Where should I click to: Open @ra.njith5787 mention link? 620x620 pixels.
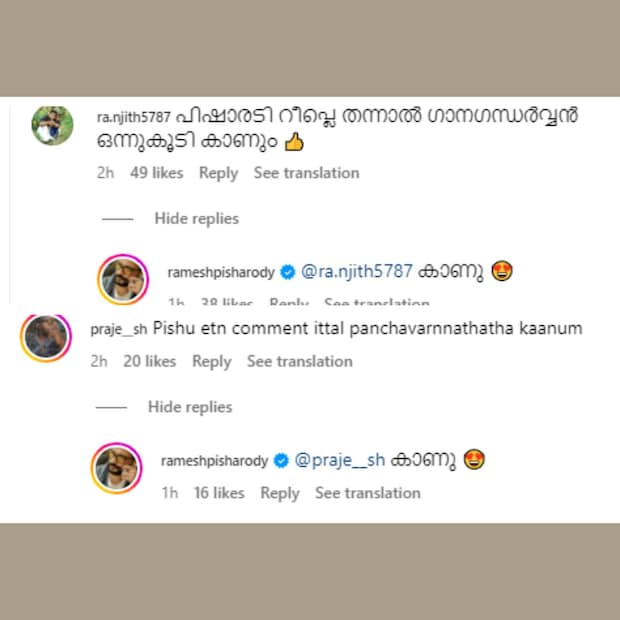pyautogui.click(x=357, y=272)
